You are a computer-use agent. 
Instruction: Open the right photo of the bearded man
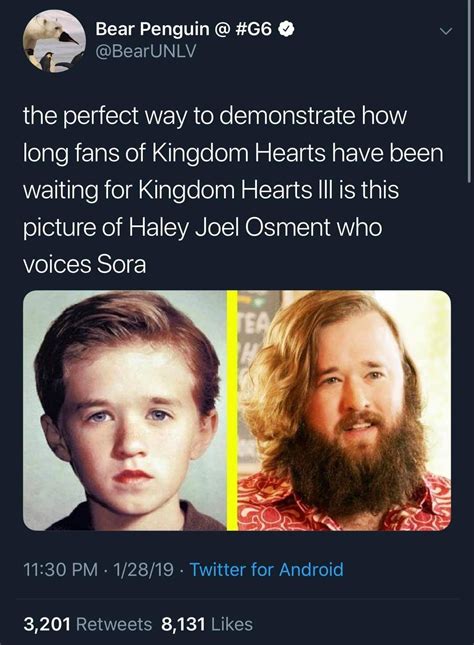click(x=344, y=411)
